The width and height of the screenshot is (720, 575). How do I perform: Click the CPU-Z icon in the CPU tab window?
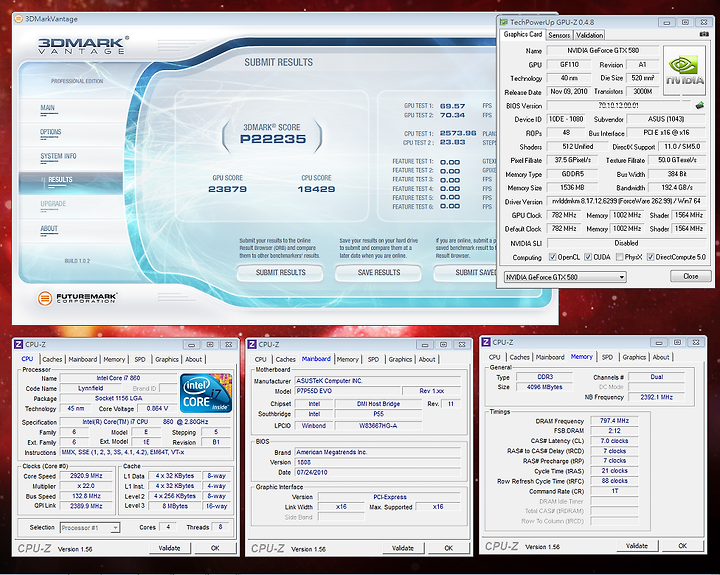click(18, 344)
